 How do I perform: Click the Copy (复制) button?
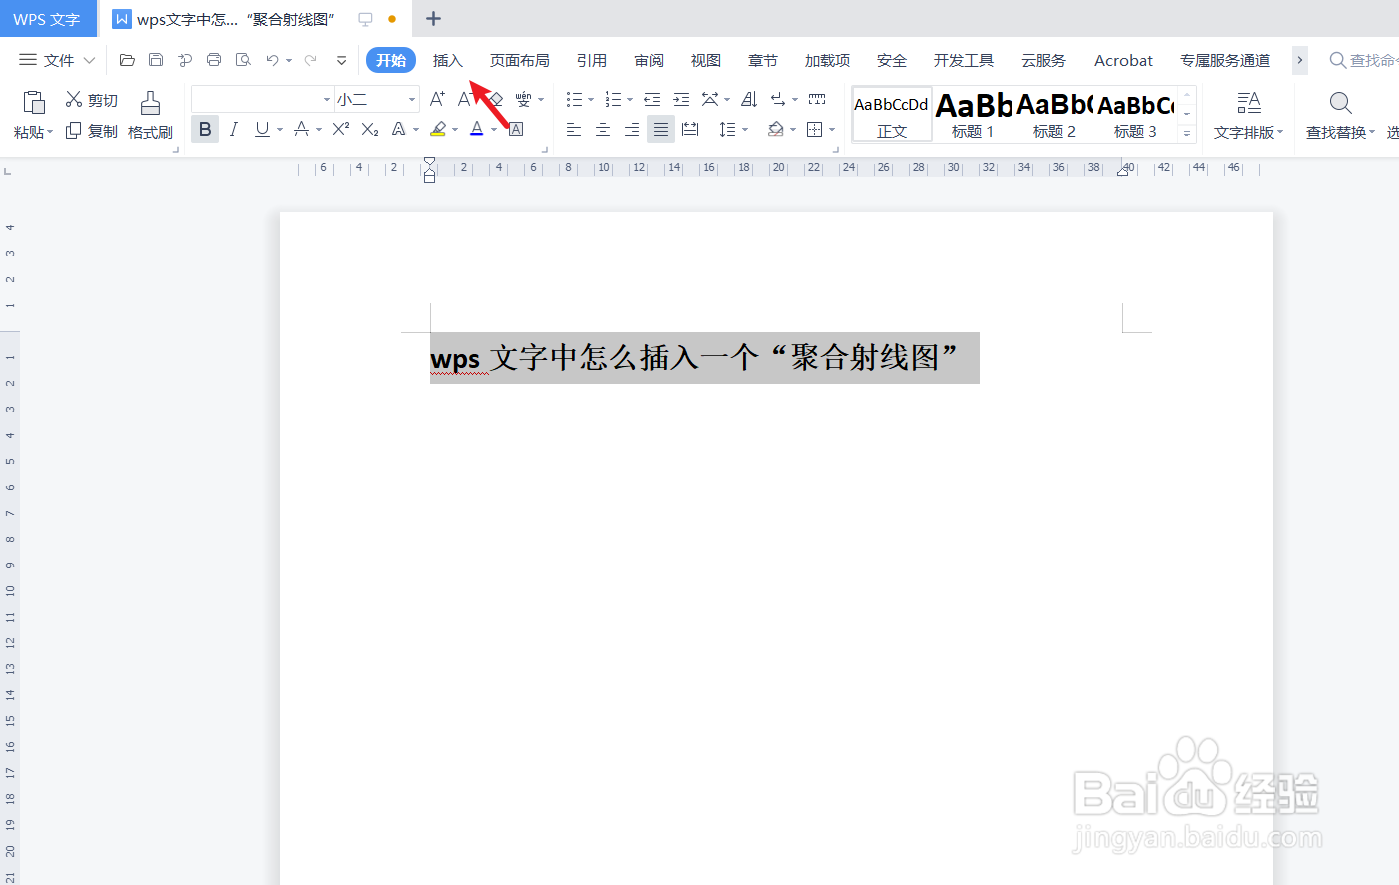coord(91,131)
